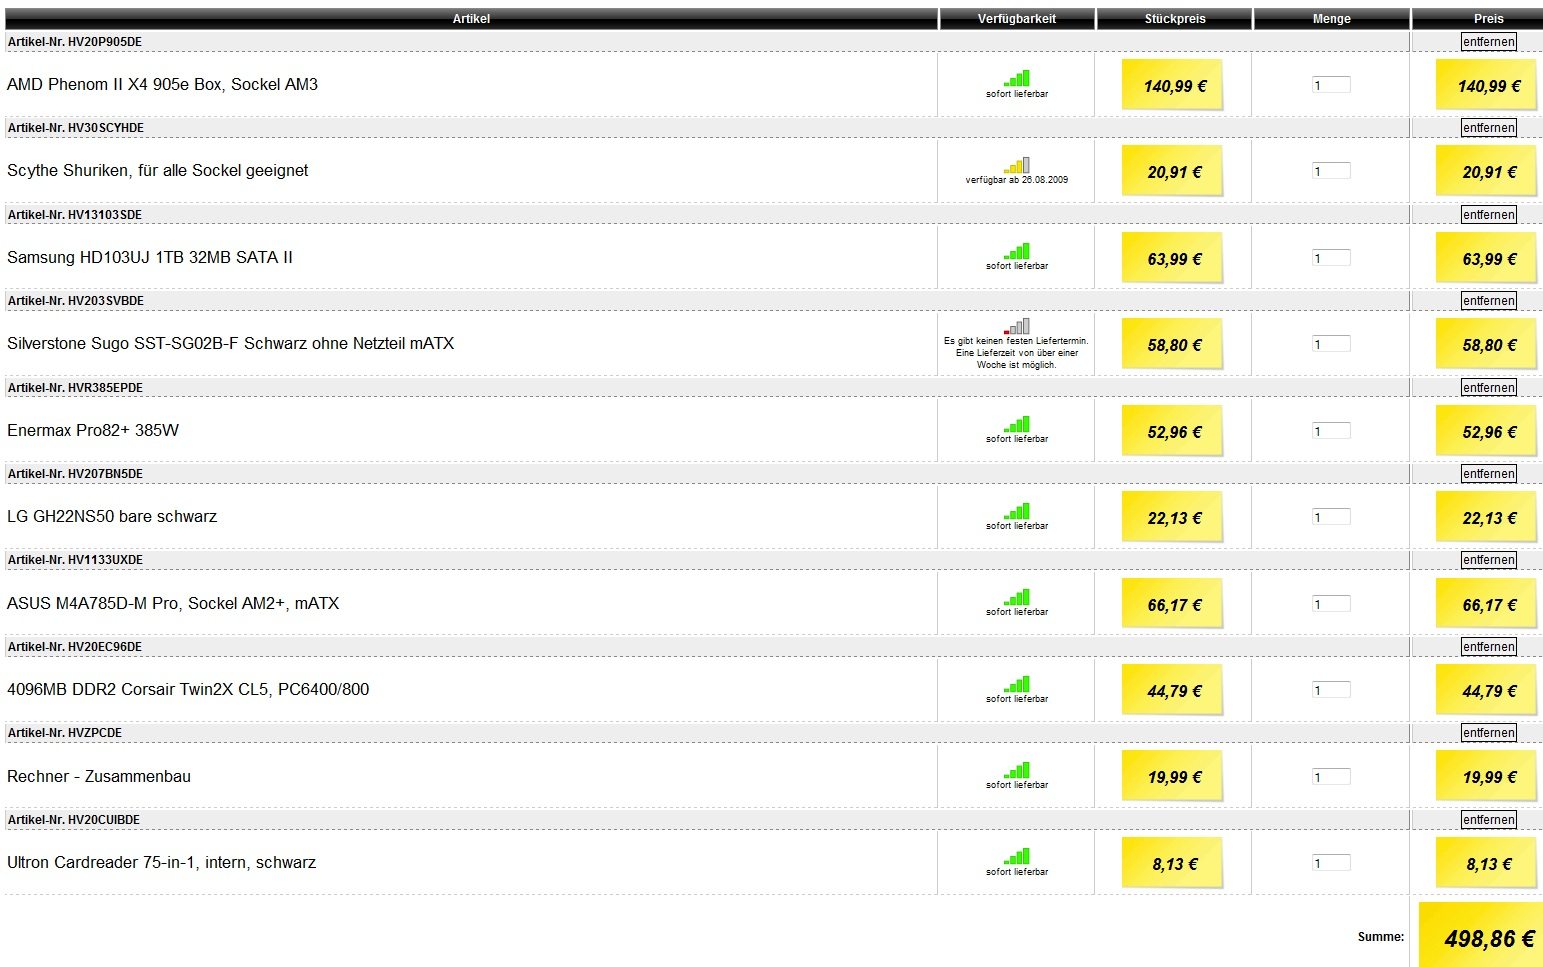Click unit price 58,80 € in Stückpreis column

coord(1174,345)
